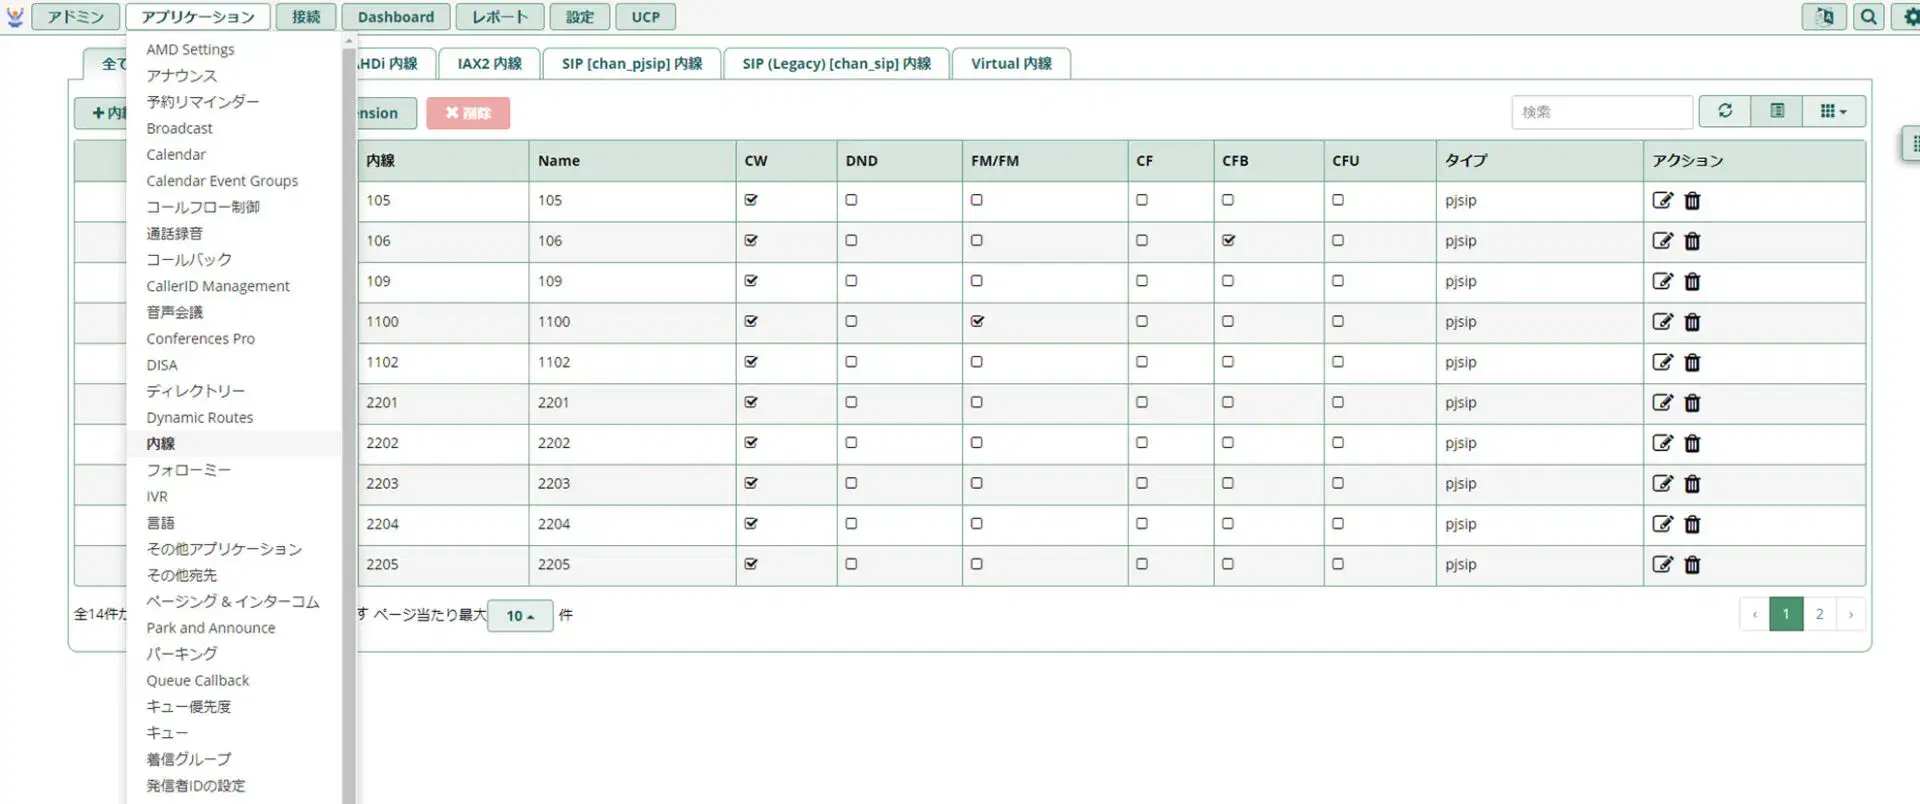1920x804 pixels.
Task: Select Conferences Pro menu entry
Action: (x=201, y=339)
